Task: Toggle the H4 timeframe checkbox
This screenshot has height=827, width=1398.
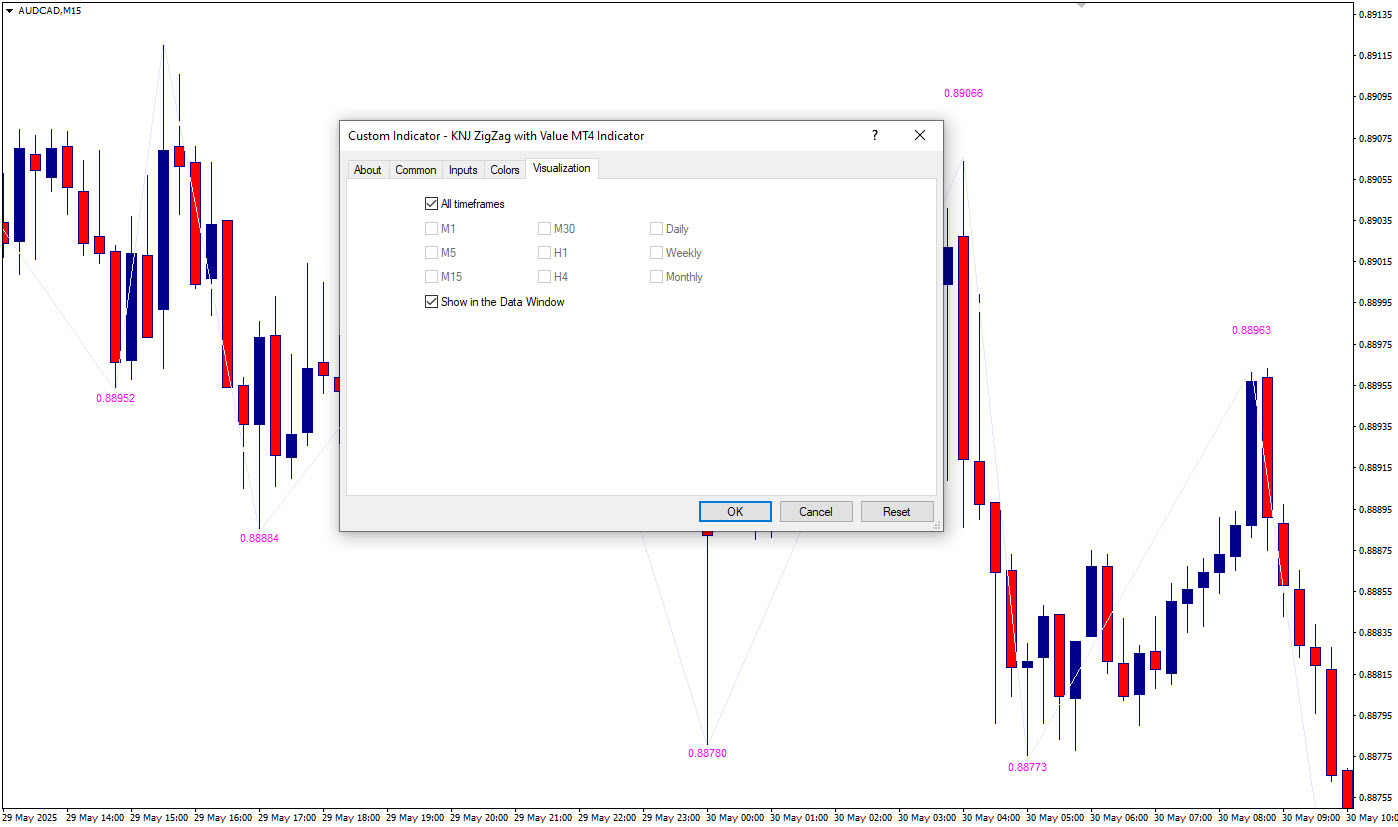Action: click(x=544, y=277)
